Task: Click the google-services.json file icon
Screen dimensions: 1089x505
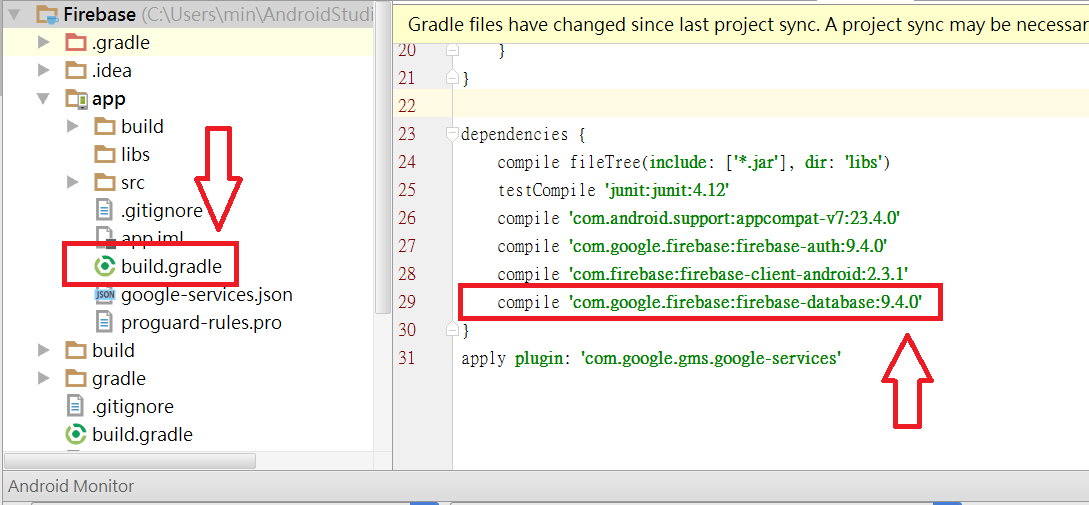Action: (104, 295)
